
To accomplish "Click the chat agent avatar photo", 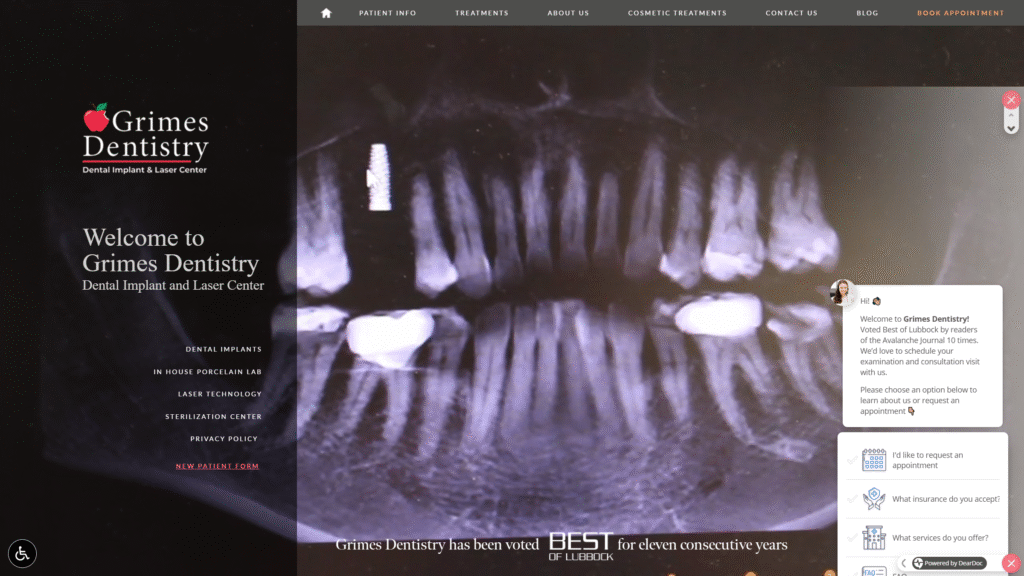I will (842, 292).
